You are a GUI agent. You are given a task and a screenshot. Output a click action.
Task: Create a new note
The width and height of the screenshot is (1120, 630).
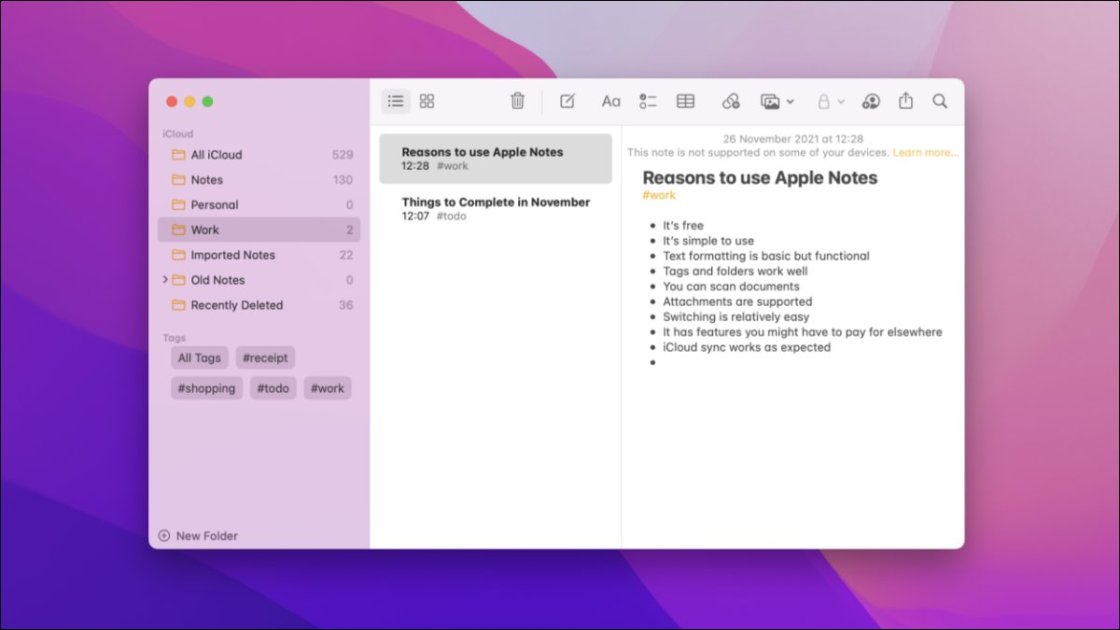[567, 101]
